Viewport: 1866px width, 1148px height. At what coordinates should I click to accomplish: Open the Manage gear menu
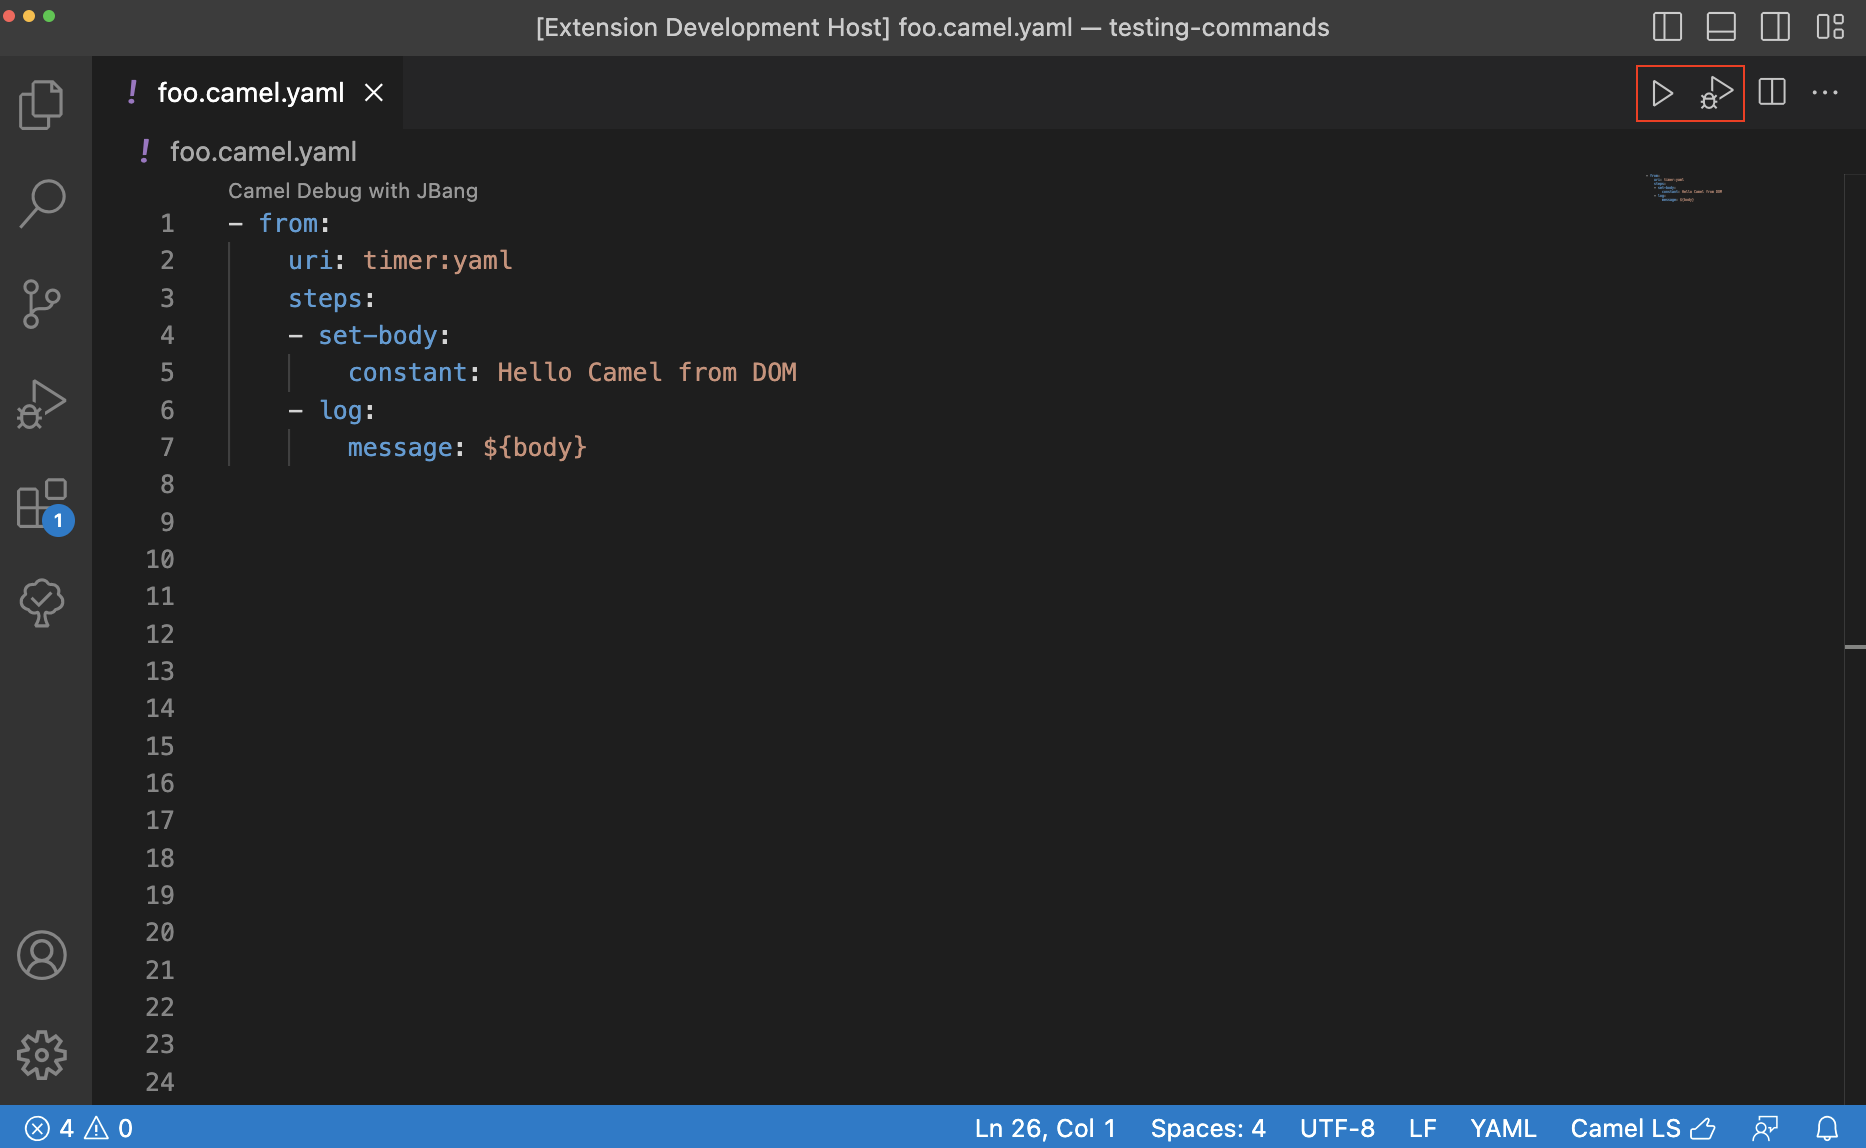tap(41, 1054)
